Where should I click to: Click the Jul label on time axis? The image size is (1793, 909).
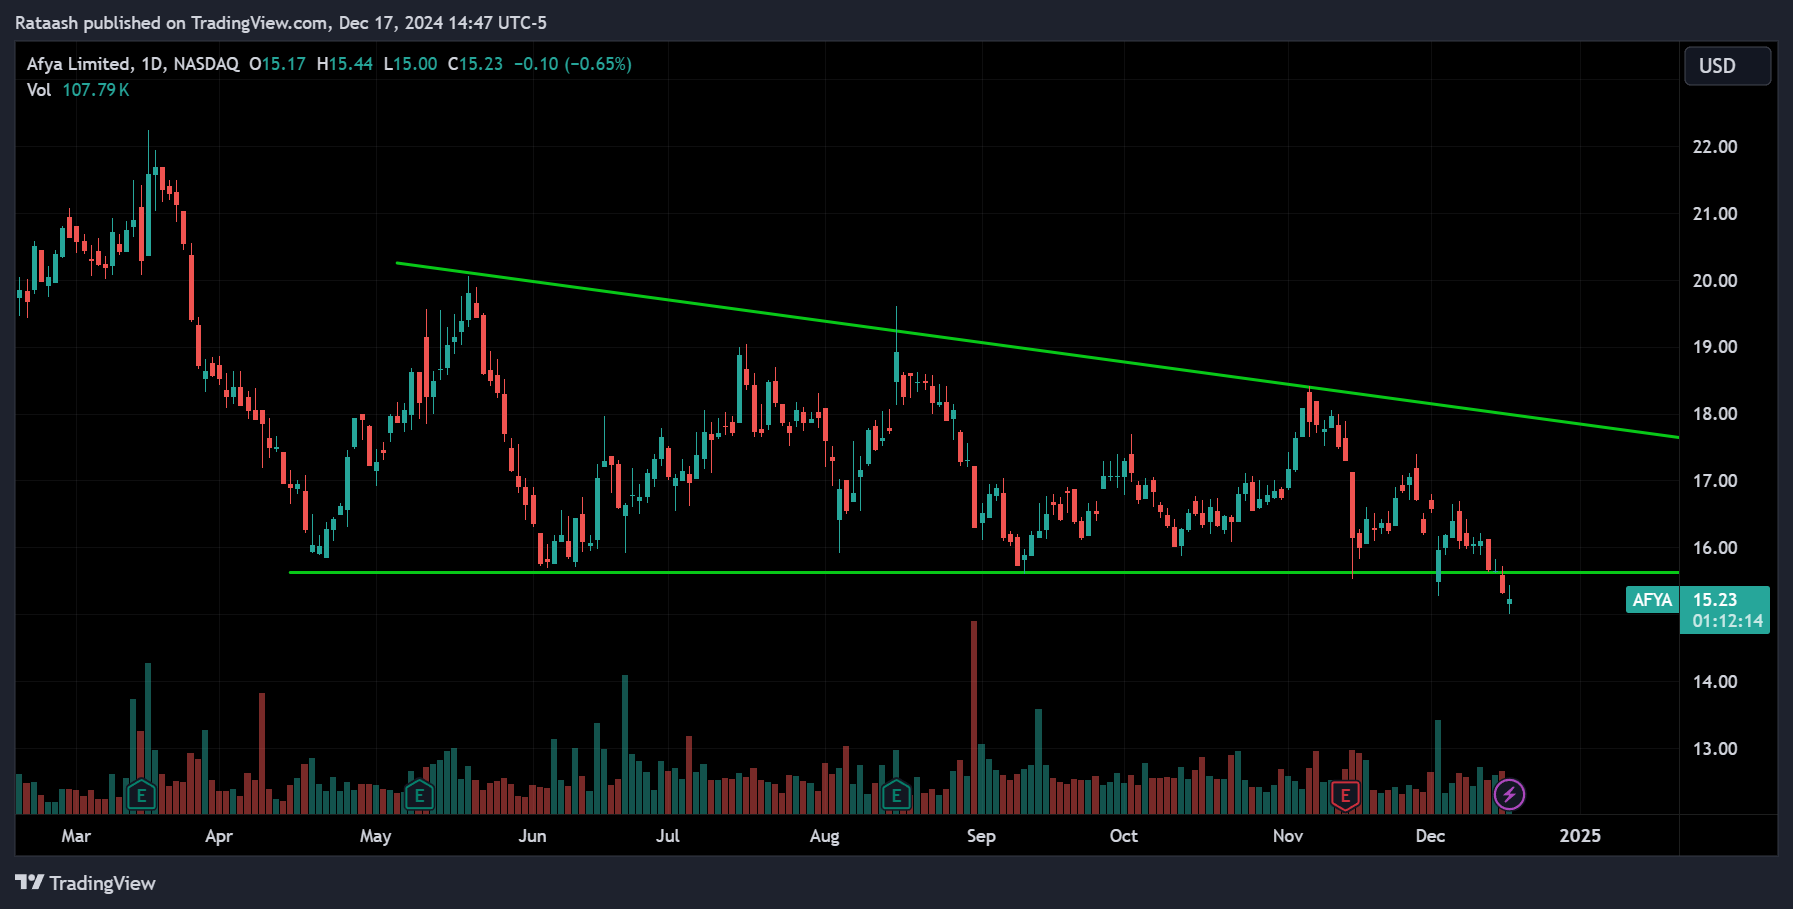[x=667, y=836]
